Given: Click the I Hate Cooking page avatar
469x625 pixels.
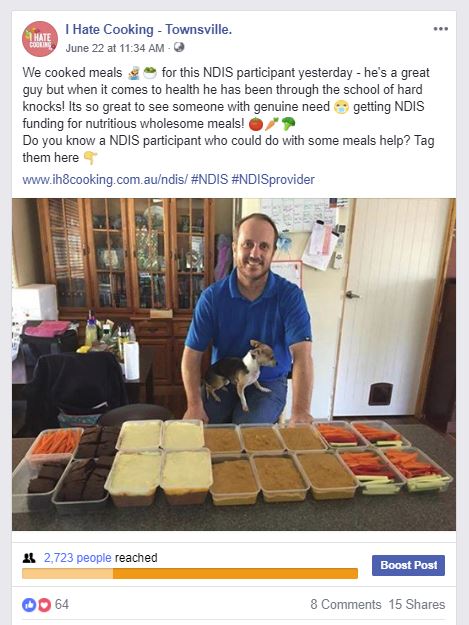Looking at the screenshot, I should [x=40, y=39].
